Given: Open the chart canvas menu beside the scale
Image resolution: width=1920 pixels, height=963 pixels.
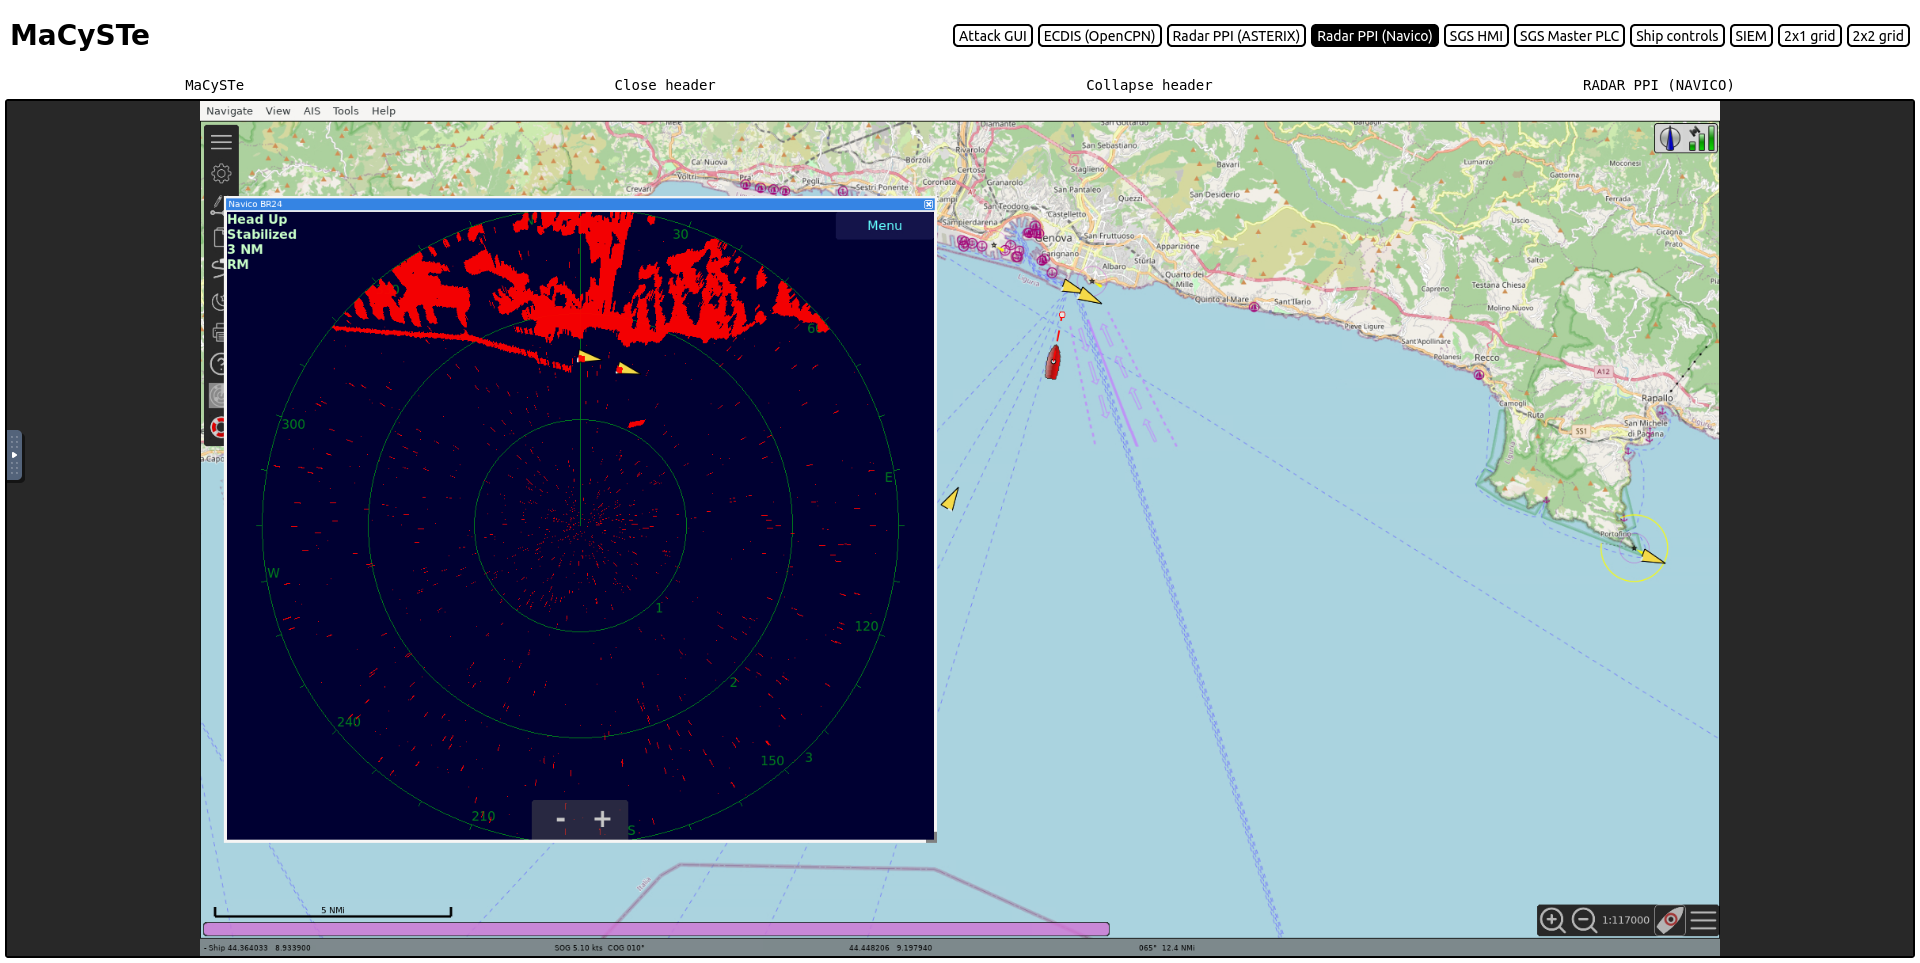Looking at the screenshot, I should (1703, 920).
